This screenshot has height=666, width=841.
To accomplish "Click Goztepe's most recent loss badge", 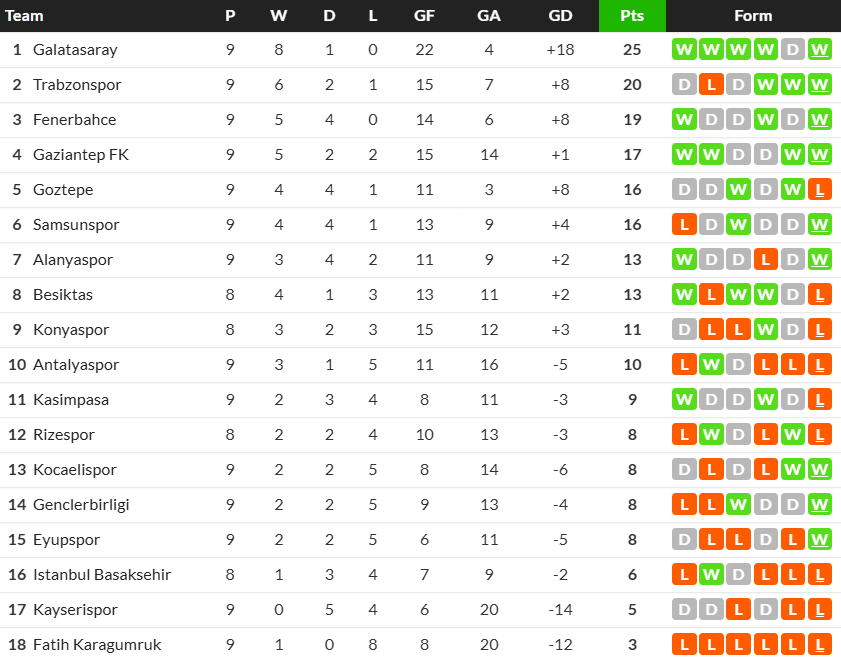I will point(819,190).
